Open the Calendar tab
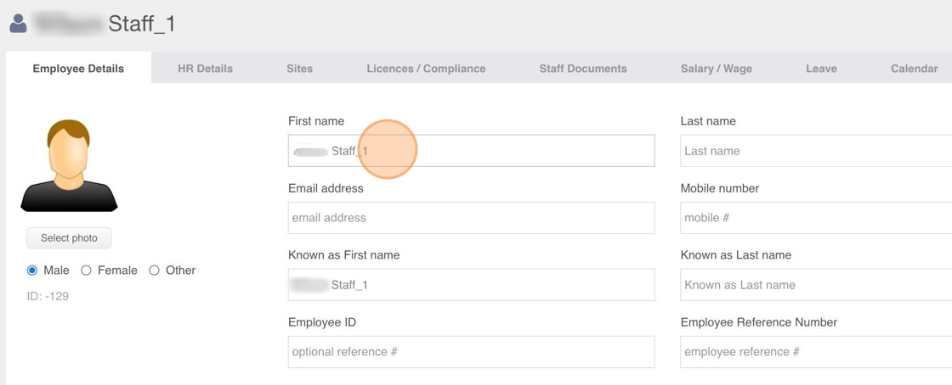Viewport: 952px width, 385px height. pos(914,69)
